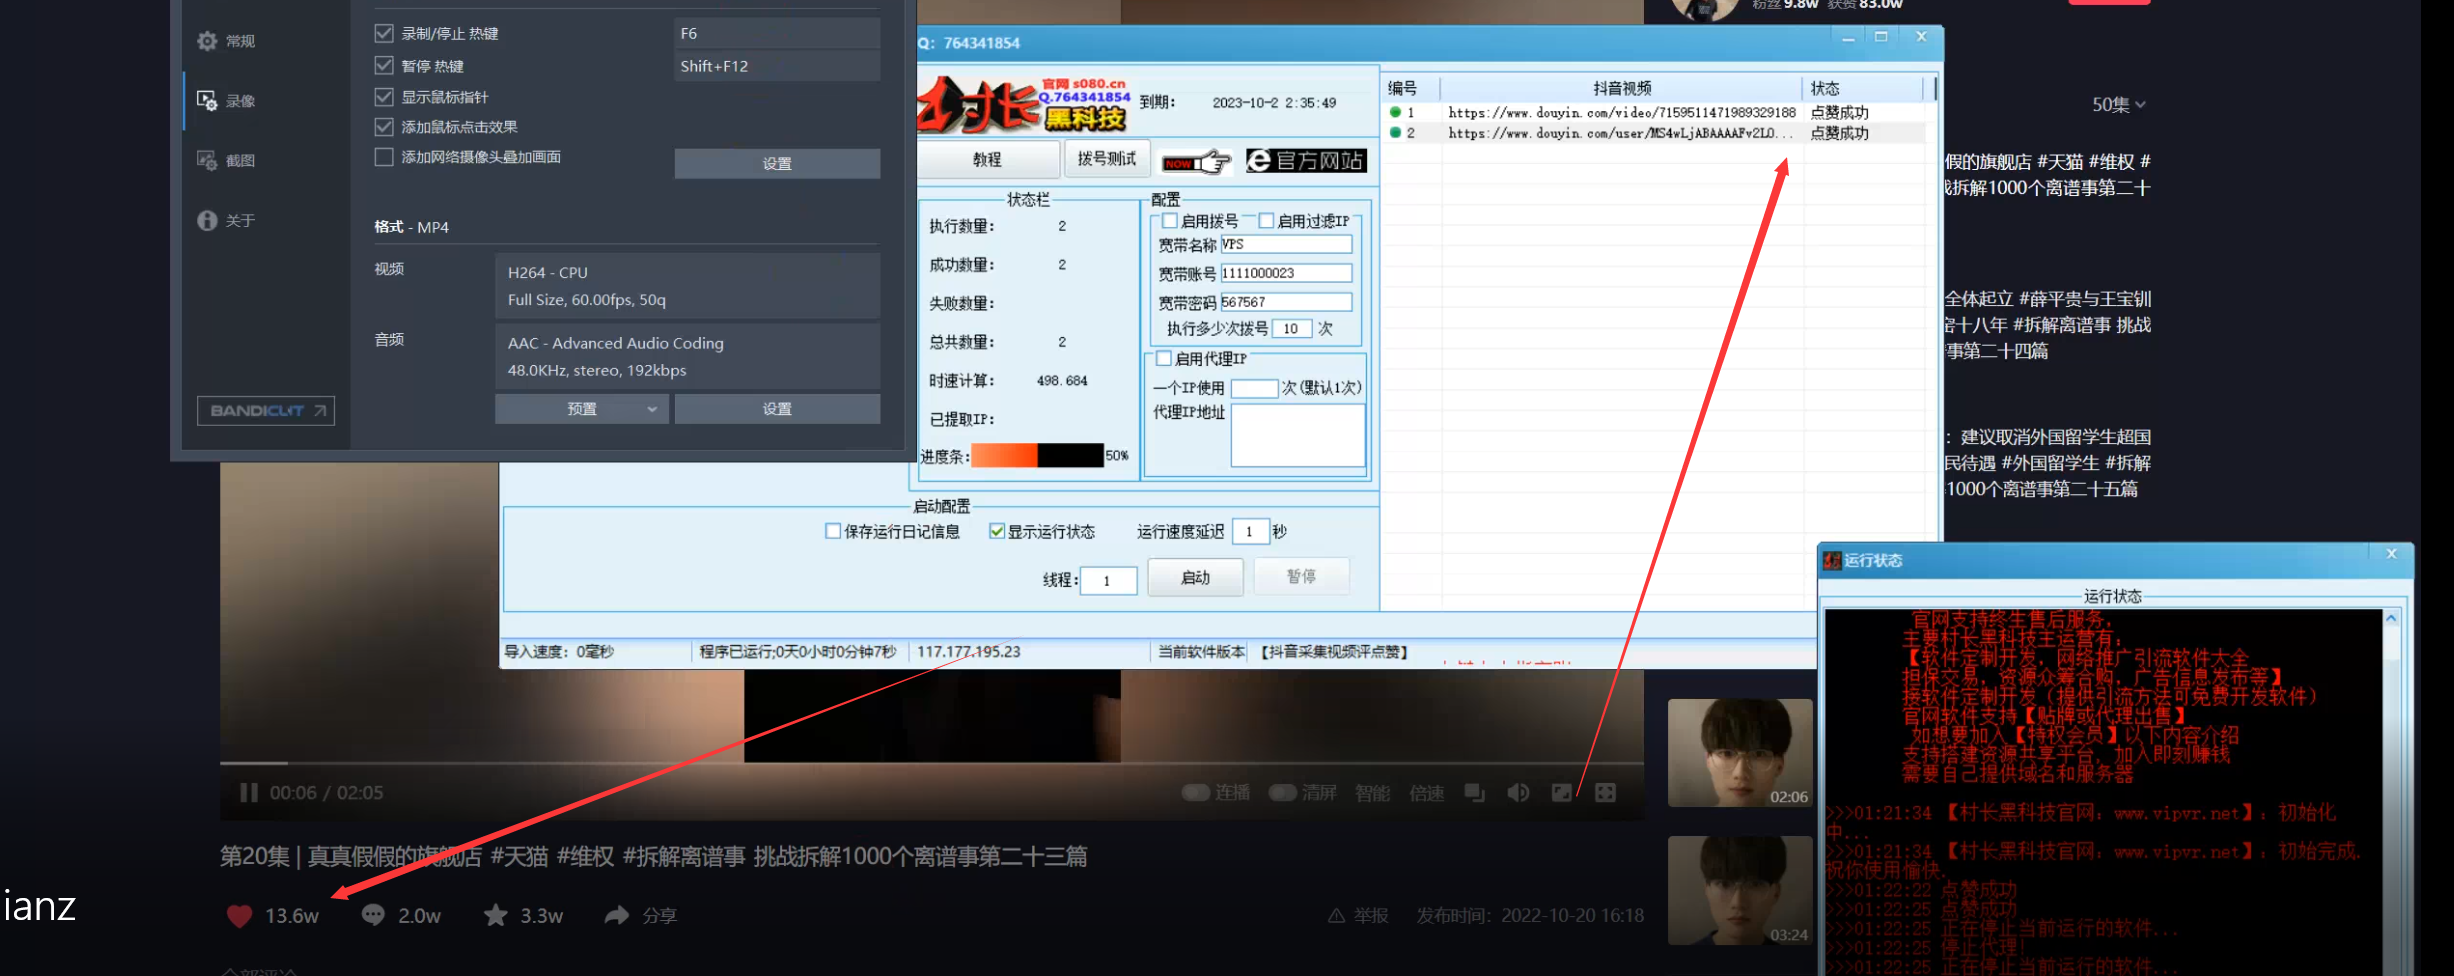Click the web fullscreen icon
This screenshot has height=976, width=2454.
click(1561, 793)
